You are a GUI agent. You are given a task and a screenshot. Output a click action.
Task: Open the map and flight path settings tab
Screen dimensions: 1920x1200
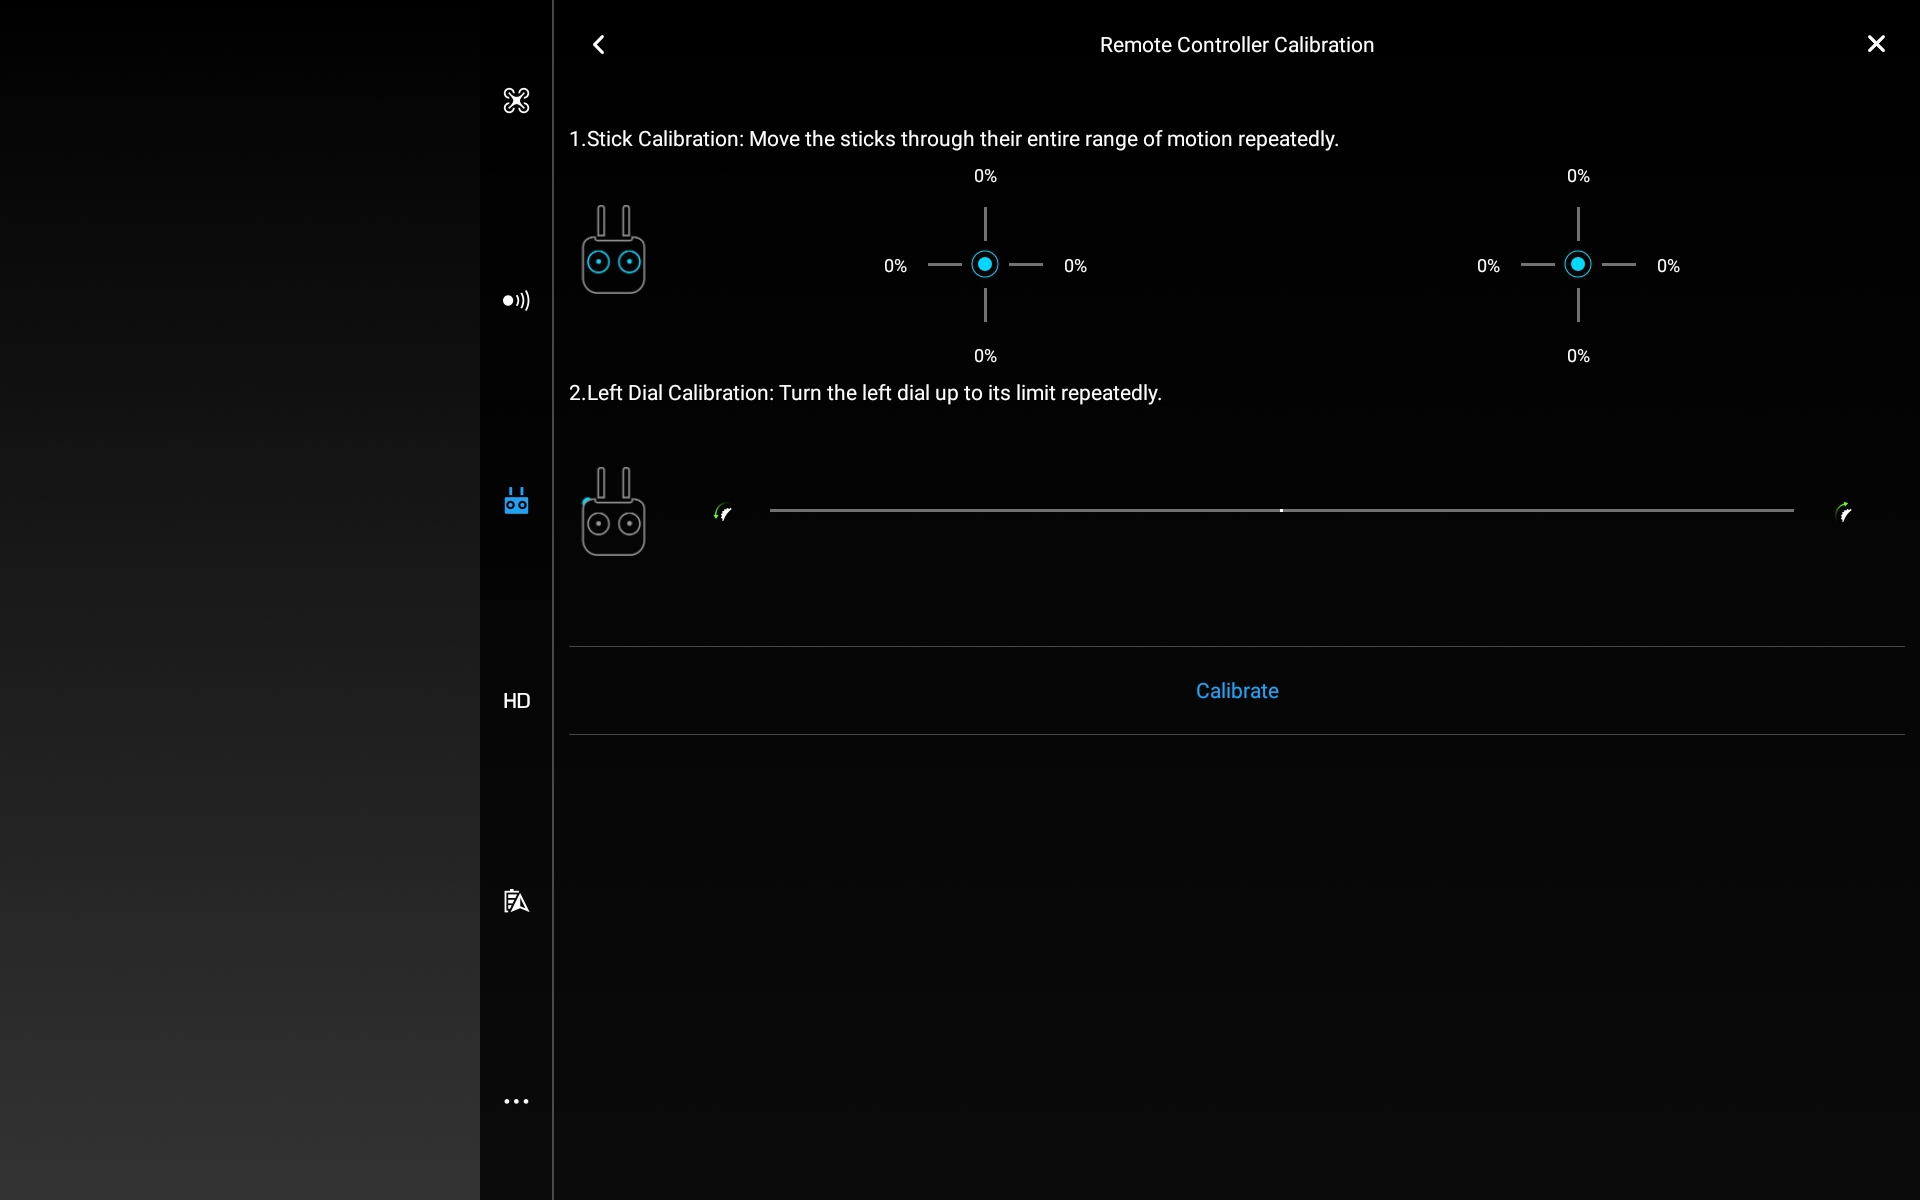[x=516, y=901]
